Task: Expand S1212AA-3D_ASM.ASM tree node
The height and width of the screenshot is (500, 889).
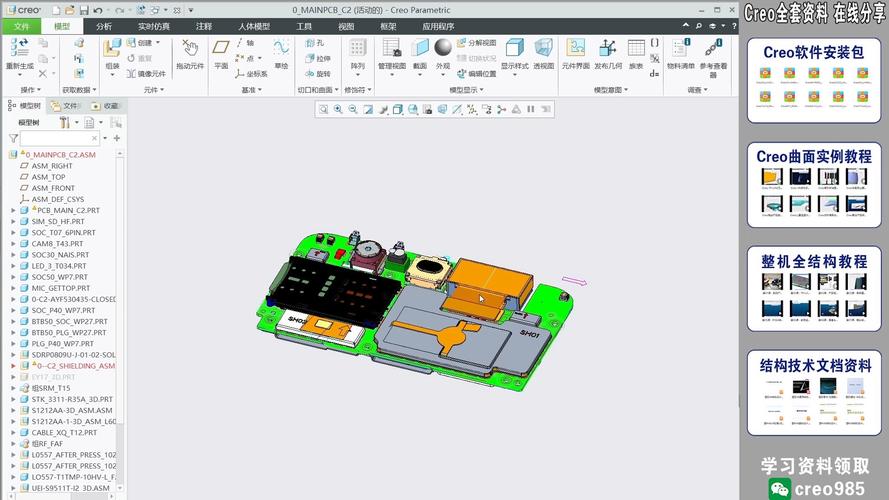Action: point(13,410)
